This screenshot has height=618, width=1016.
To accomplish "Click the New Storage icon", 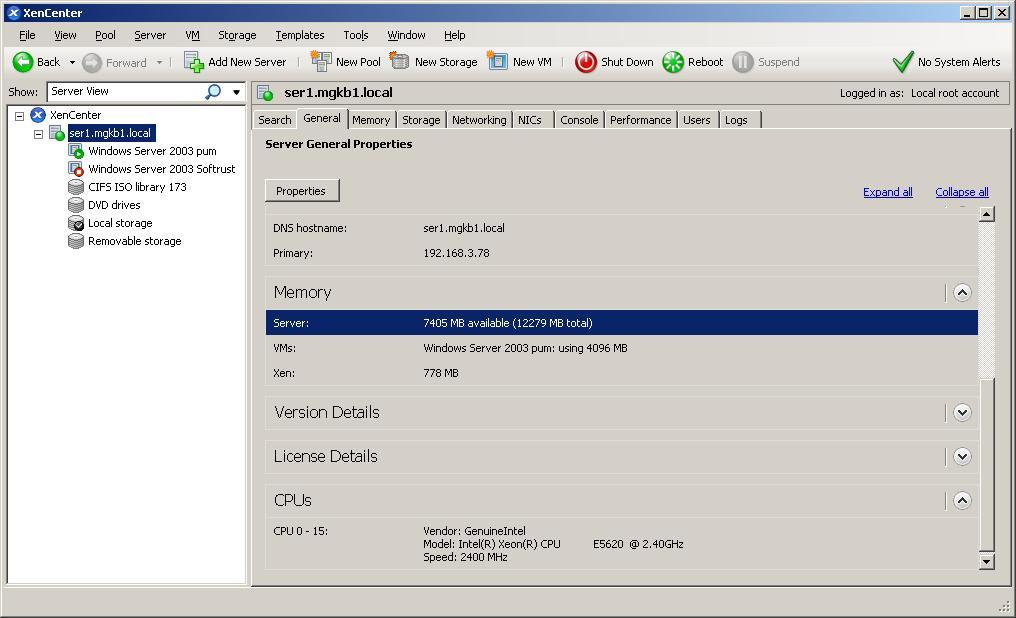I will (x=399, y=61).
